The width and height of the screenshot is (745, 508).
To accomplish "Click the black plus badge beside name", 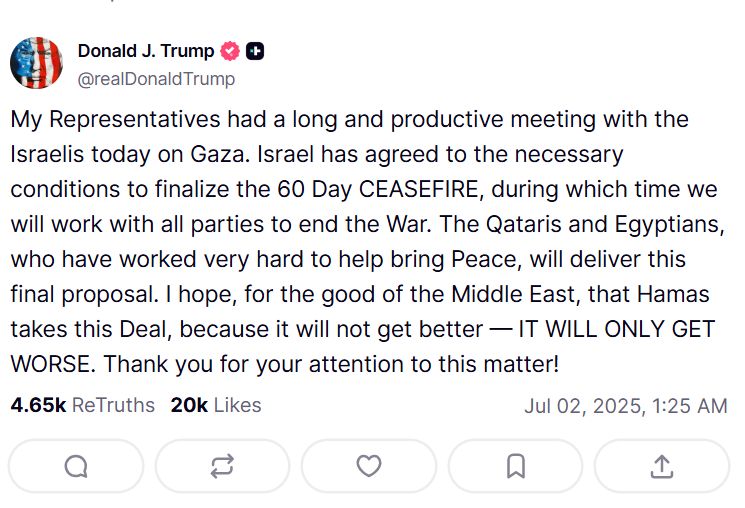I will [255, 51].
